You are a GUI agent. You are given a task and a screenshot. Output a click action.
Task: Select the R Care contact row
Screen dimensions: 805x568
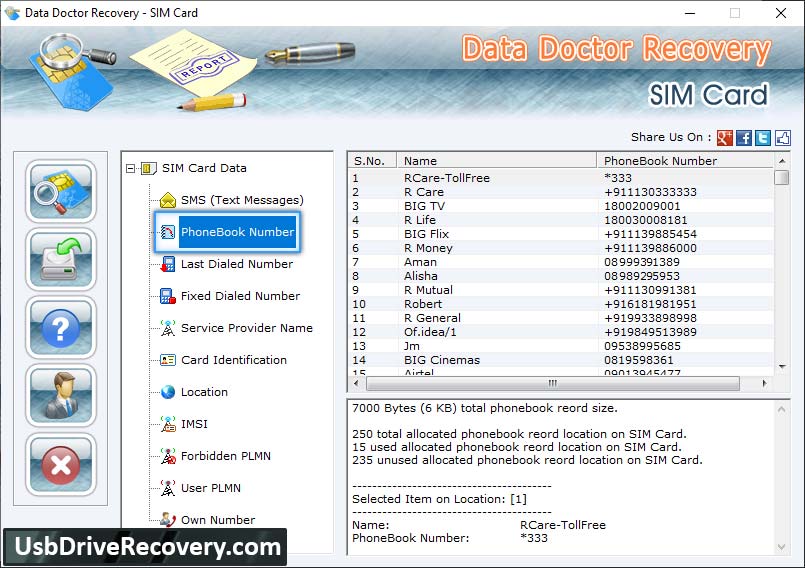pos(561,192)
